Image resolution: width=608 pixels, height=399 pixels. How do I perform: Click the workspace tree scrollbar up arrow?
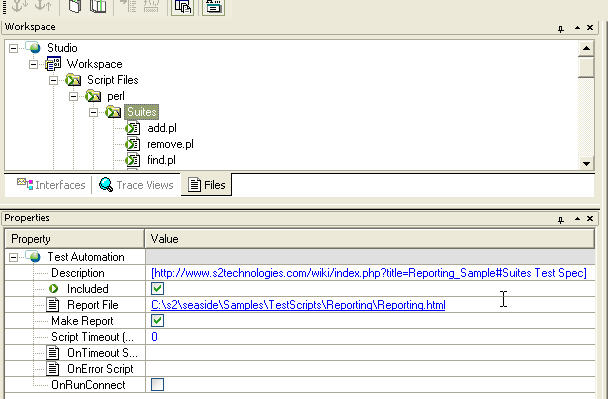click(x=586, y=48)
